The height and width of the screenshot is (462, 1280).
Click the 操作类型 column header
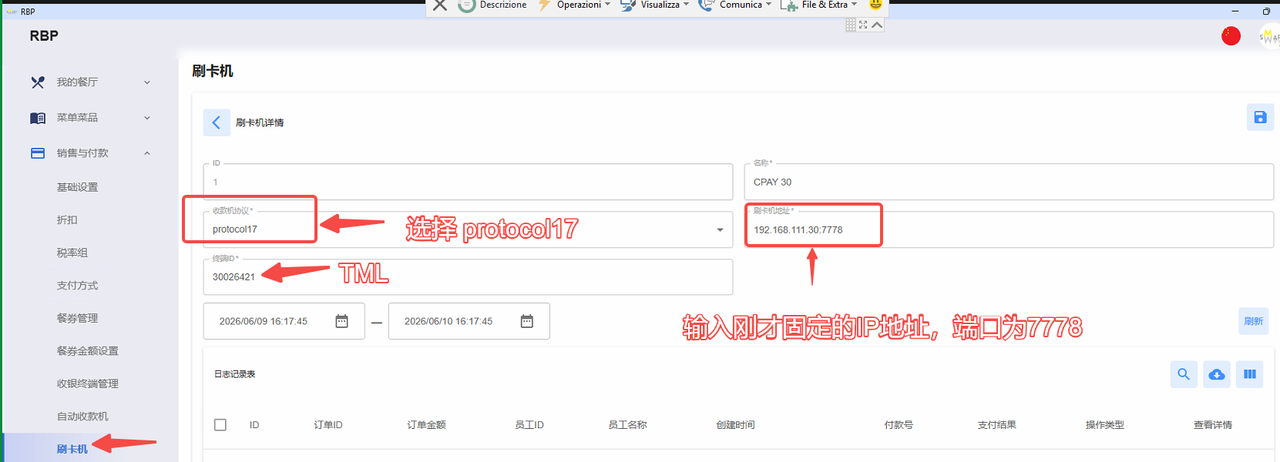1105,425
